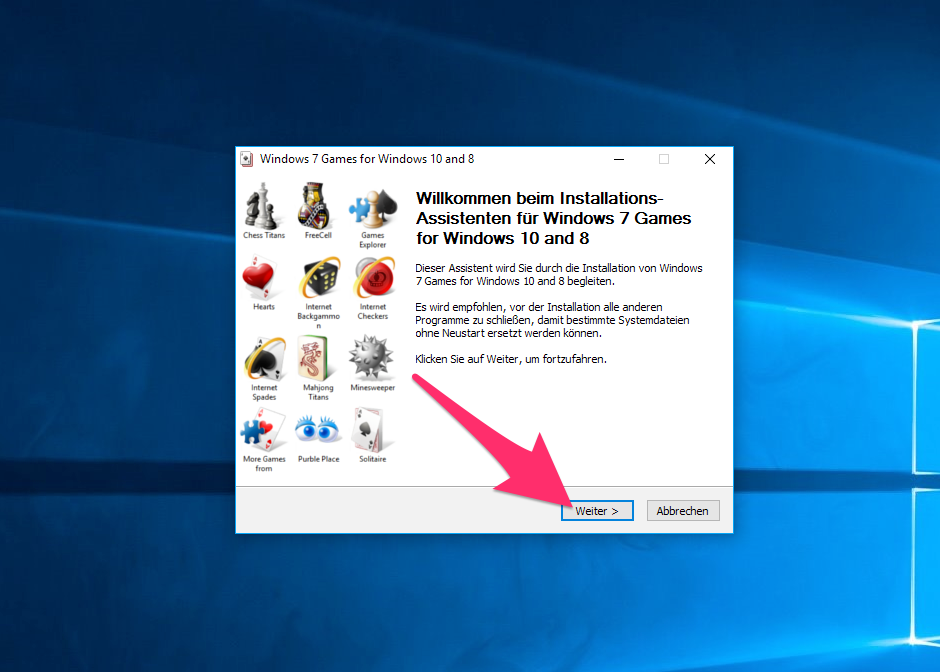Click the More Games puzzle icon
The width and height of the screenshot is (940, 672).
(x=262, y=430)
